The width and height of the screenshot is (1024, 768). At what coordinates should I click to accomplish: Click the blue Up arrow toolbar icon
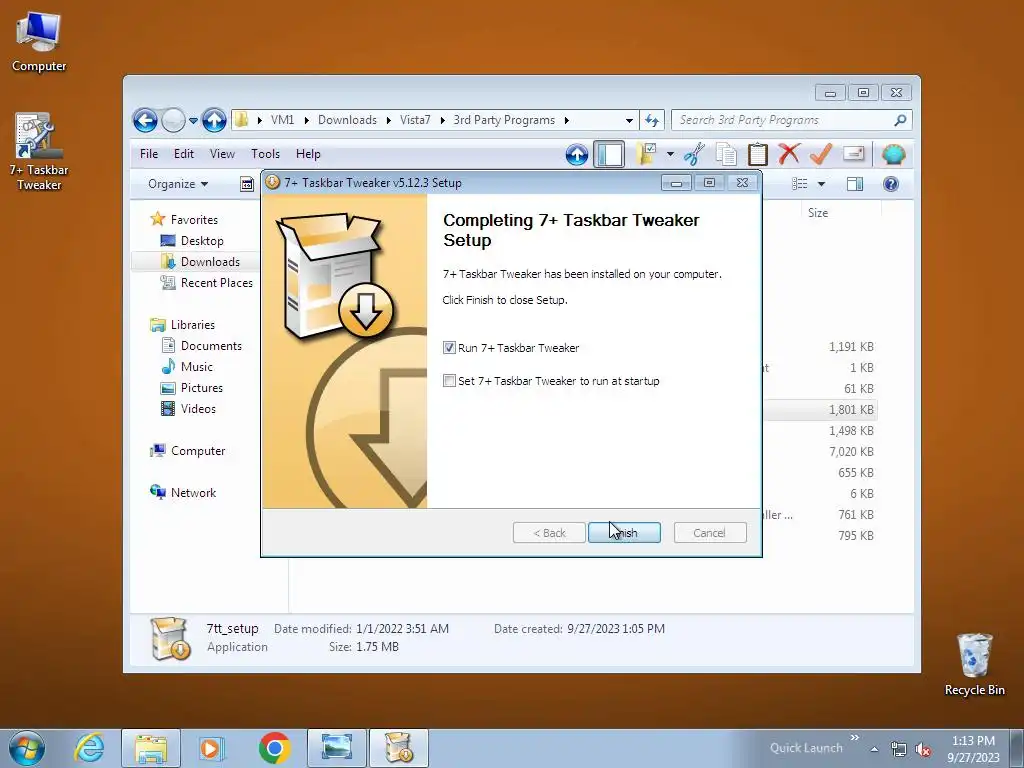point(577,155)
